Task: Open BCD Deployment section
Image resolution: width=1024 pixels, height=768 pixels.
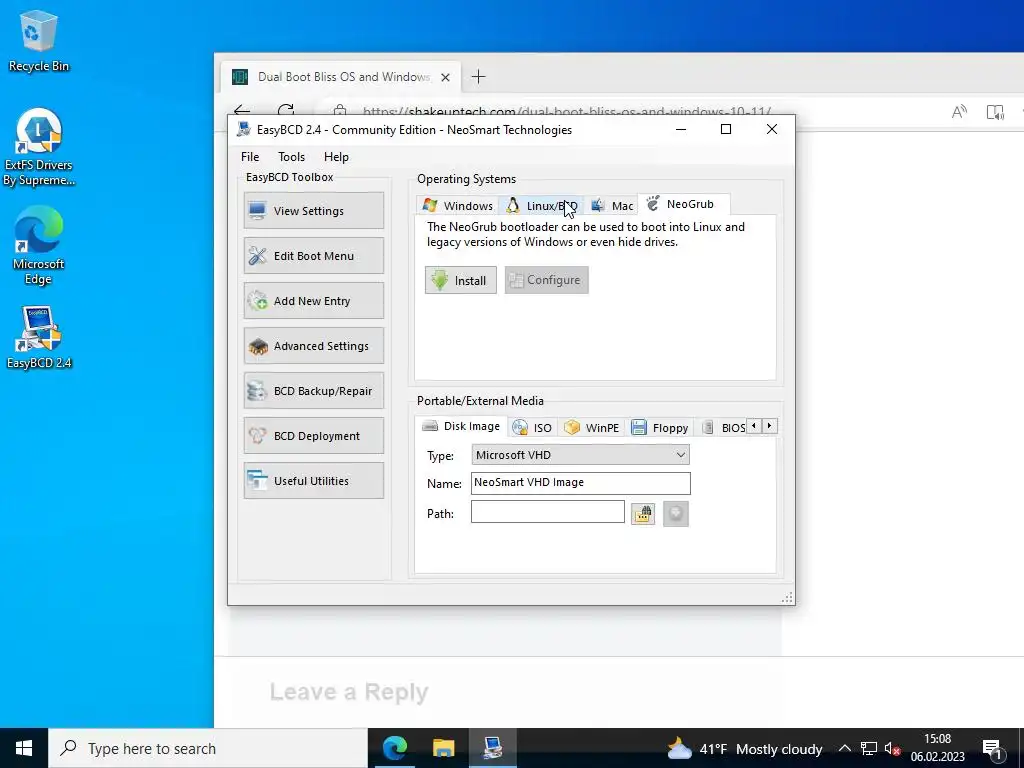Action: click(313, 436)
